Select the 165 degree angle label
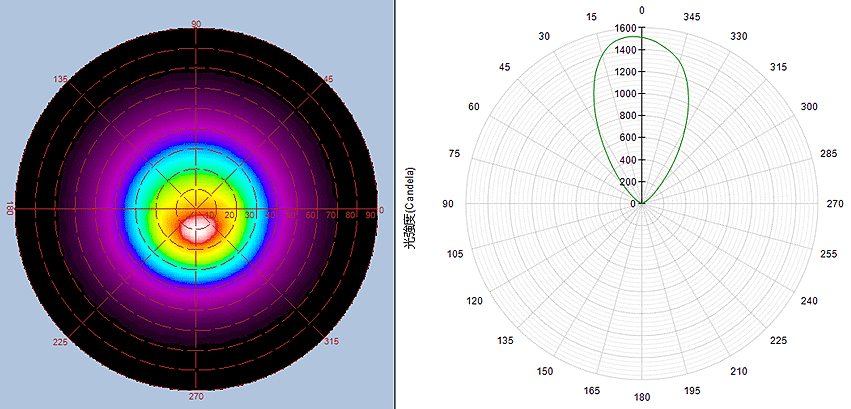851x409 pixels. coord(592,390)
